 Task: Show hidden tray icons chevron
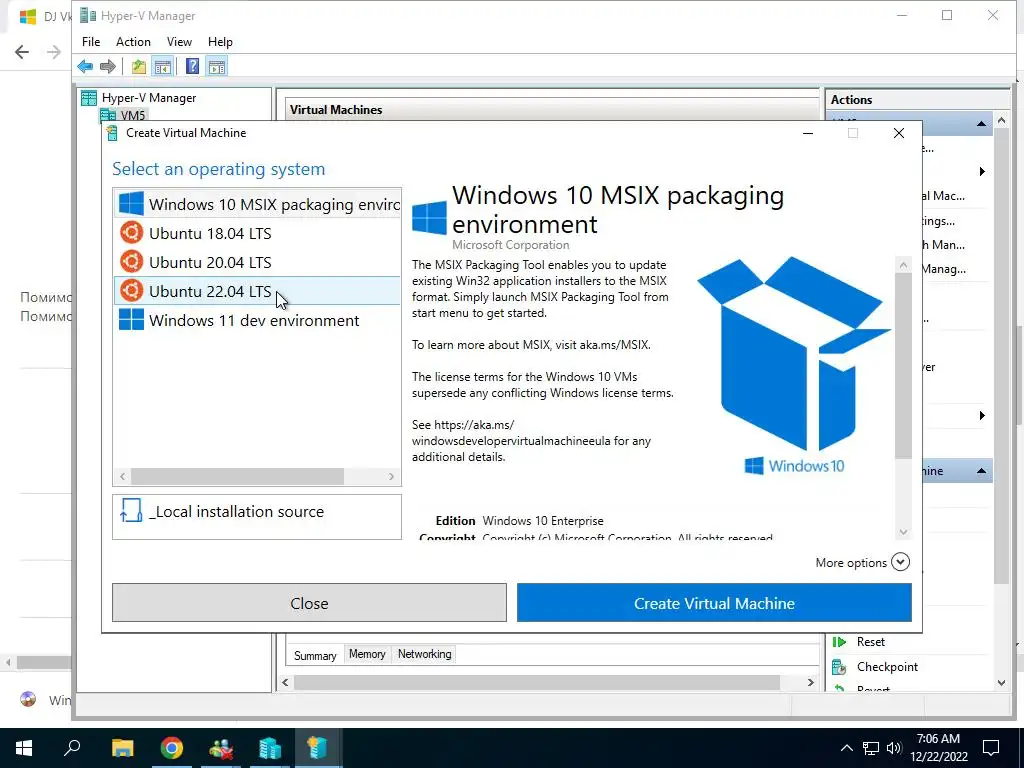click(x=846, y=748)
